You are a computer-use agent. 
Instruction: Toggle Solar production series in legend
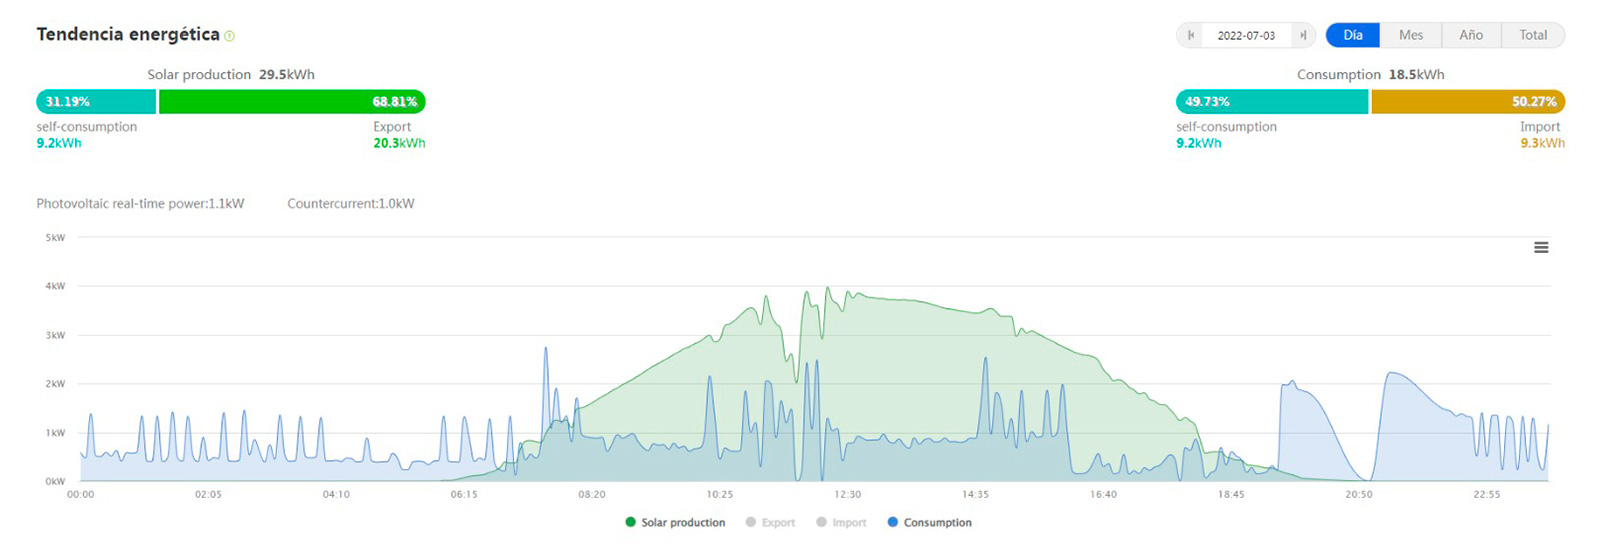(675, 522)
